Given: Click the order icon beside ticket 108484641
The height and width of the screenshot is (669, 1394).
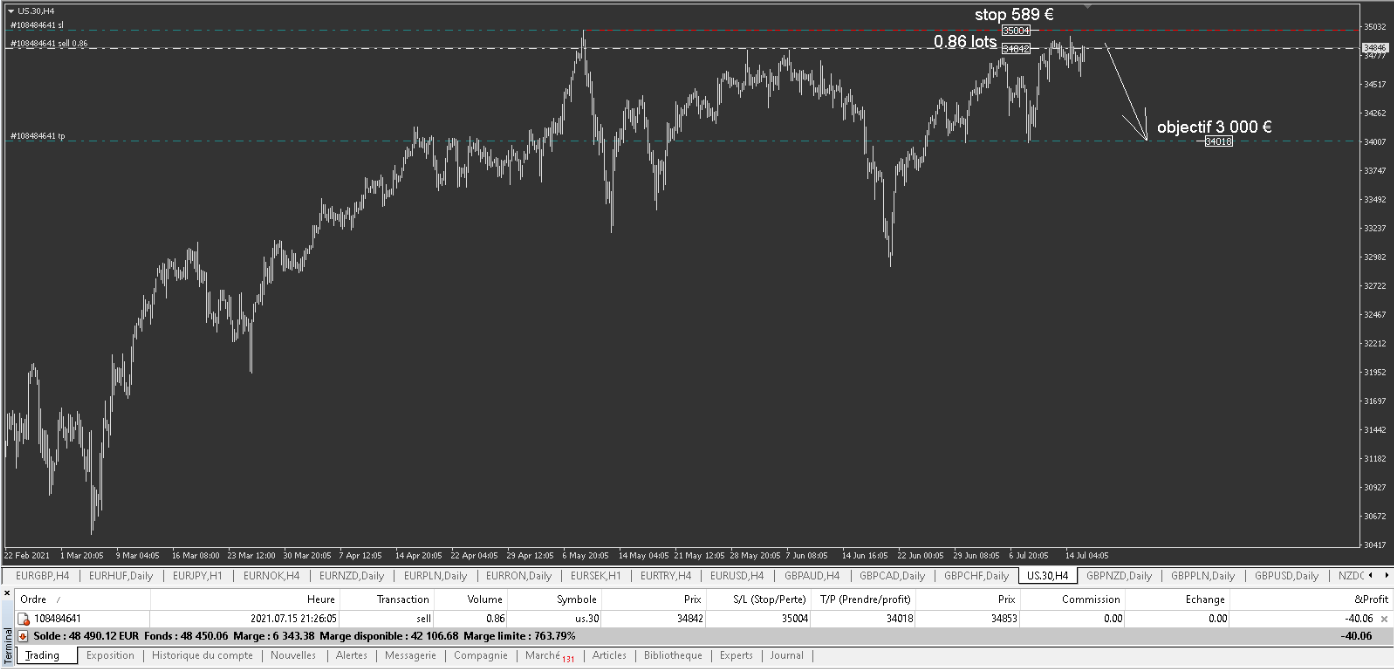Looking at the screenshot, I should (24, 619).
